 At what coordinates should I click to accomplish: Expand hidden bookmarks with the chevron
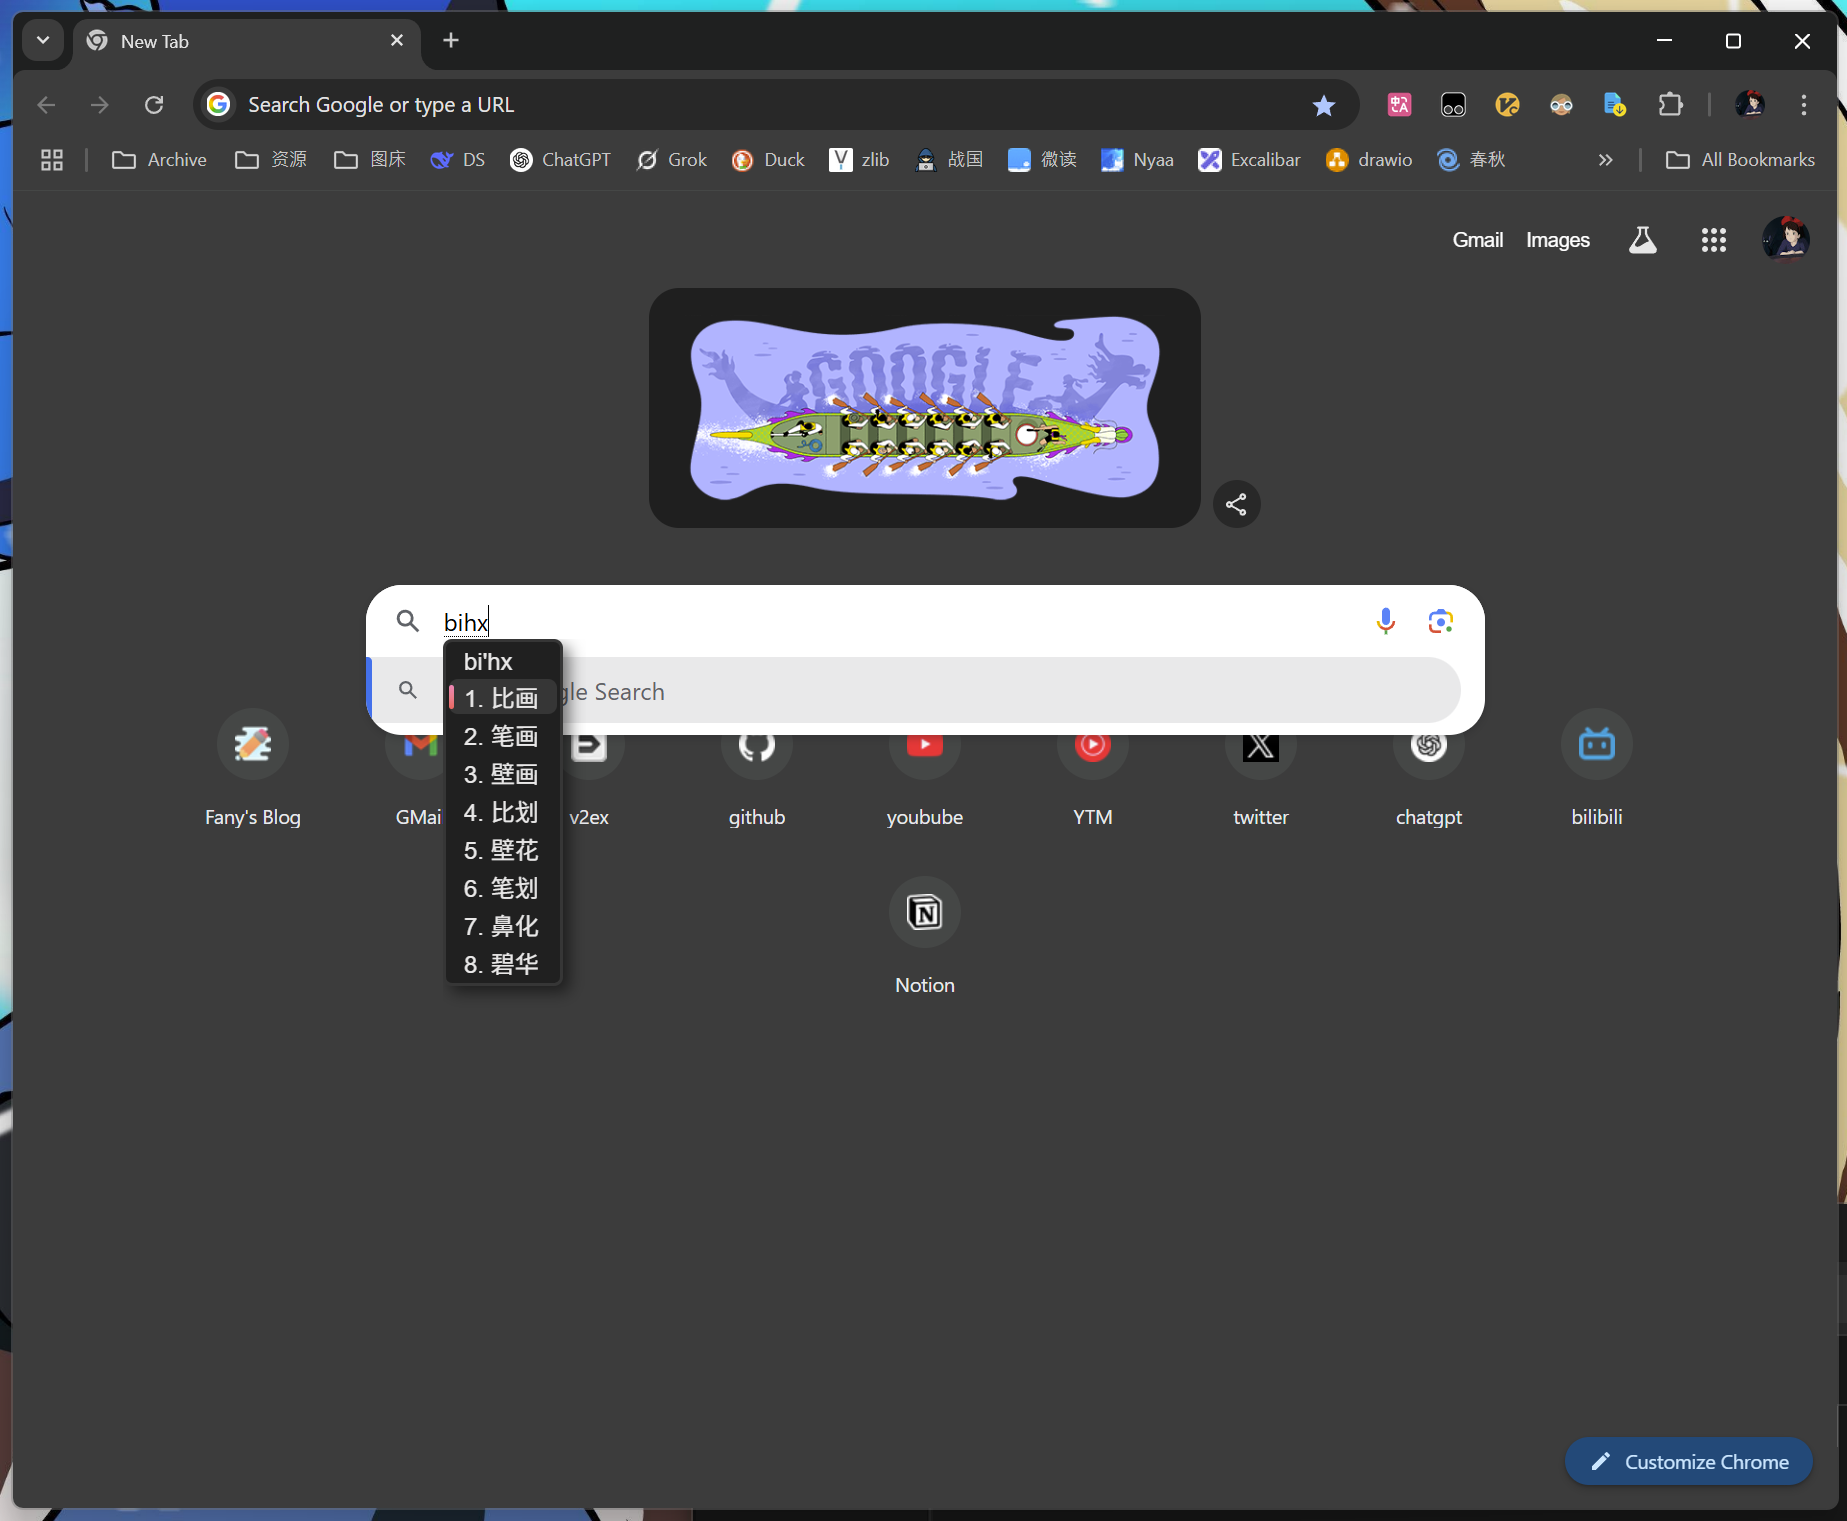click(x=1606, y=159)
